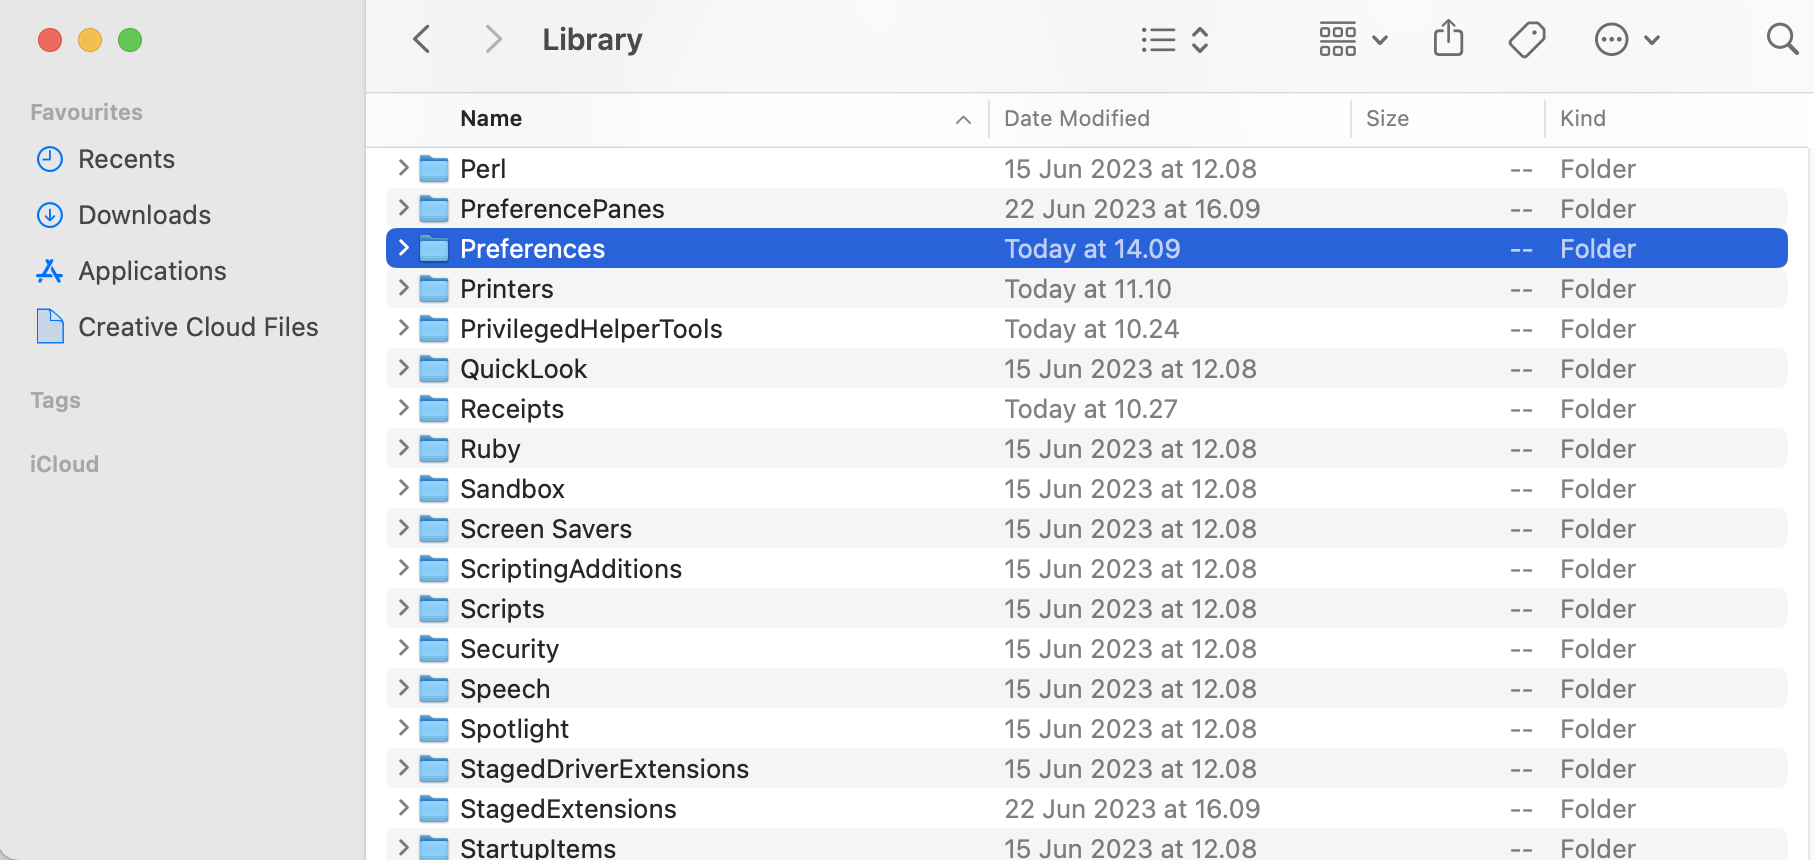
Task: Expand the ScriptingAdditions folder chevron
Action: [403, 568]
